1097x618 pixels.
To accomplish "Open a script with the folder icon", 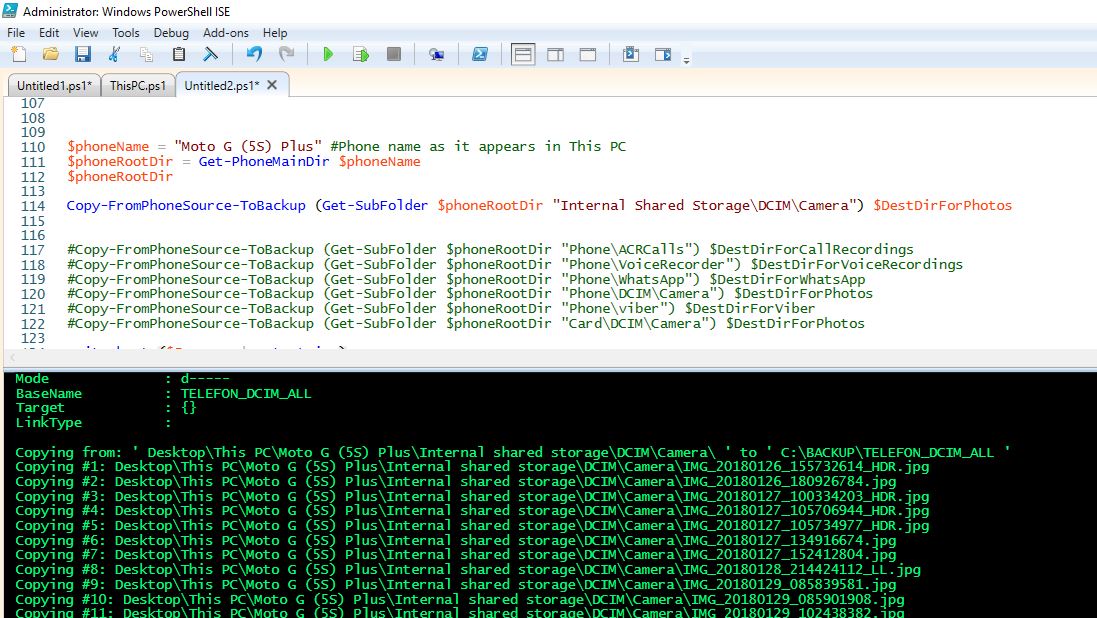I will (x=50, y=54).
